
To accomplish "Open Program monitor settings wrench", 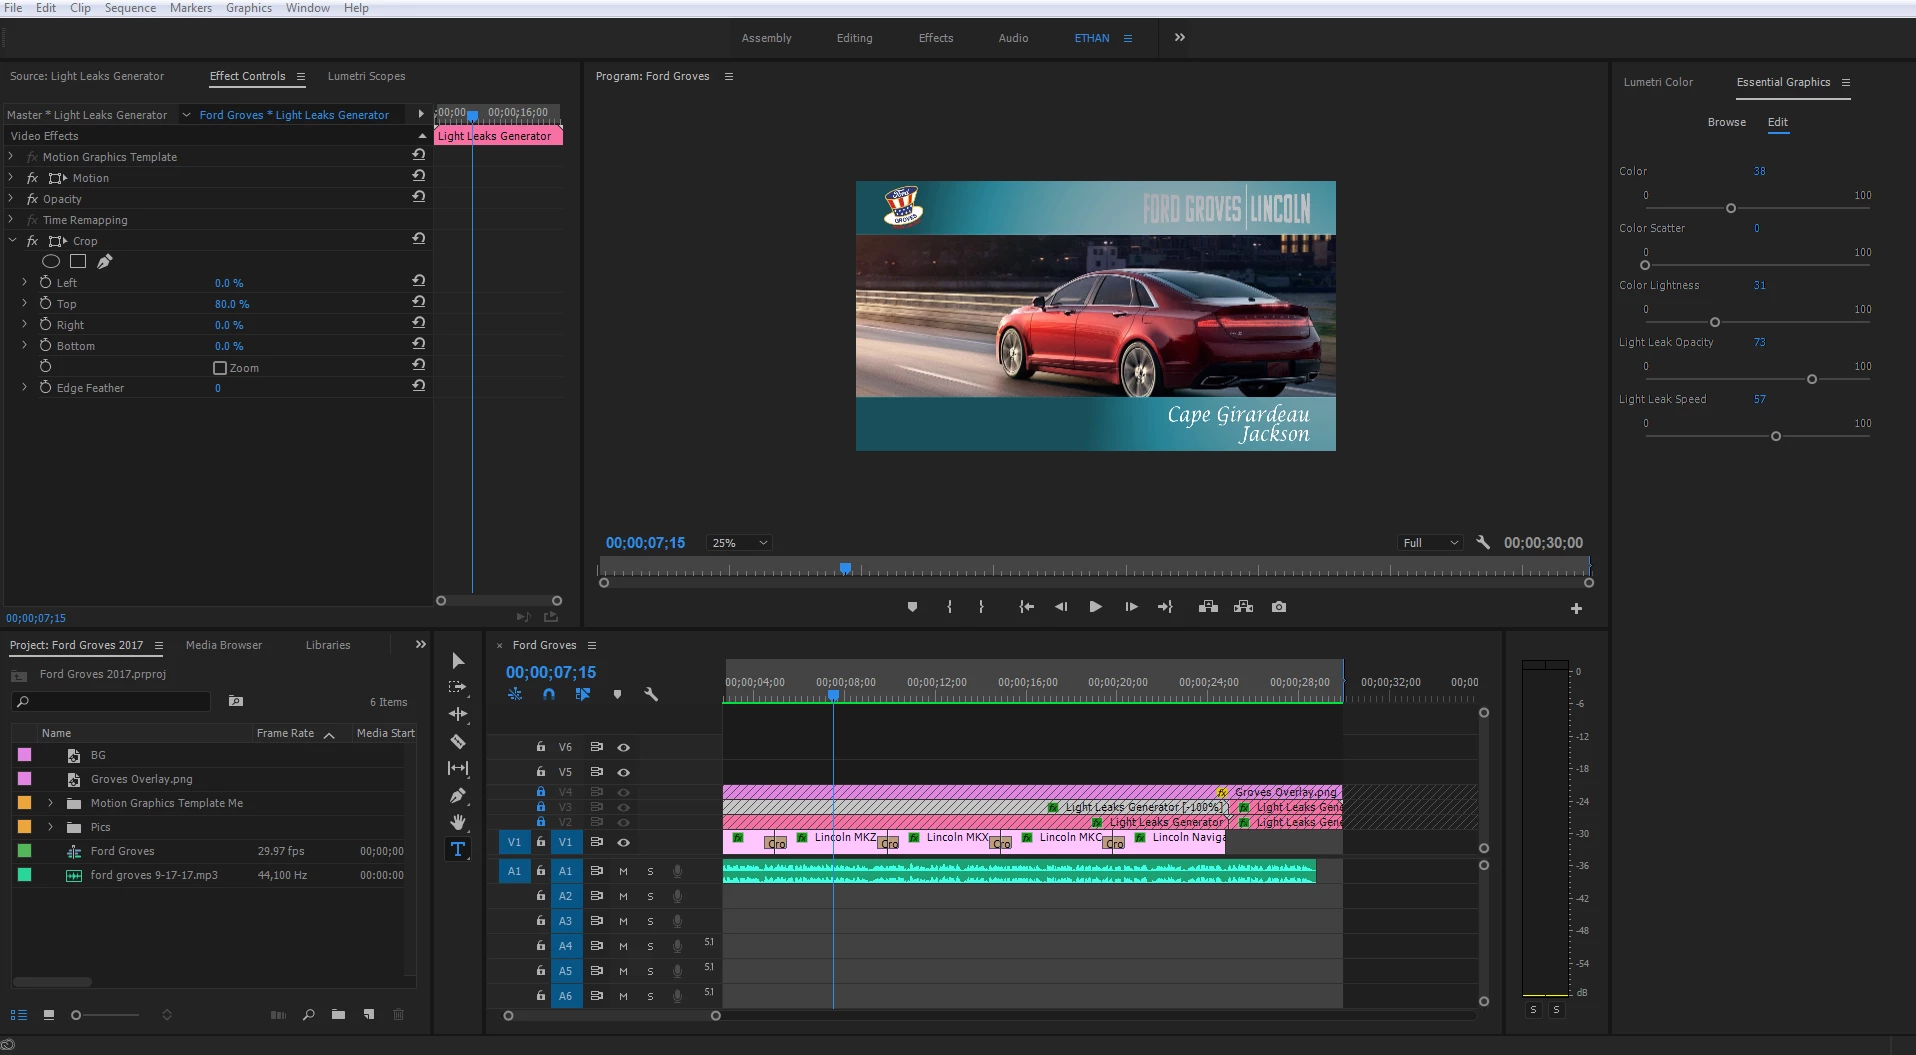I will coord(1483,542).
